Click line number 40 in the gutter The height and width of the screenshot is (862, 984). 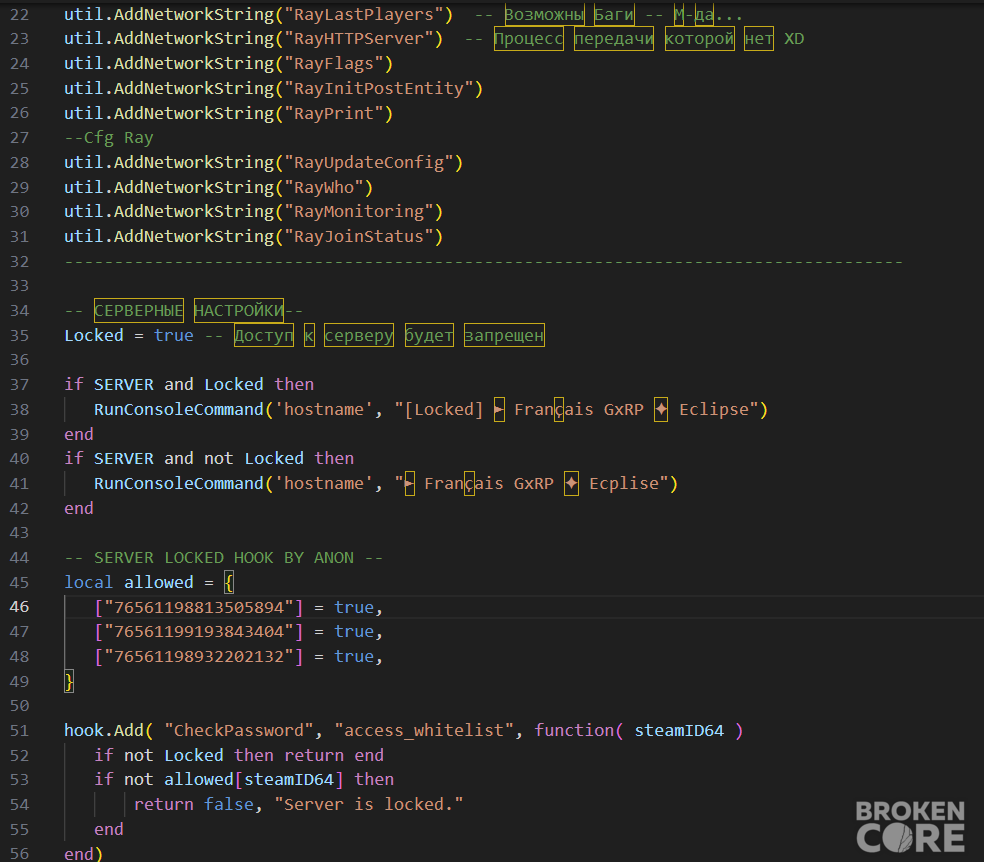[x=19, y=459]
